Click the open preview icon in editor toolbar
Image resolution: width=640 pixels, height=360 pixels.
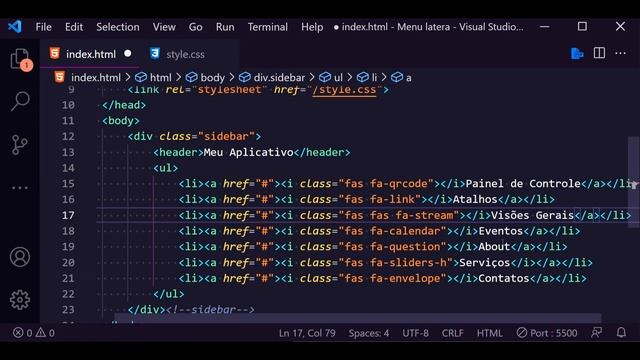[577, 53]
